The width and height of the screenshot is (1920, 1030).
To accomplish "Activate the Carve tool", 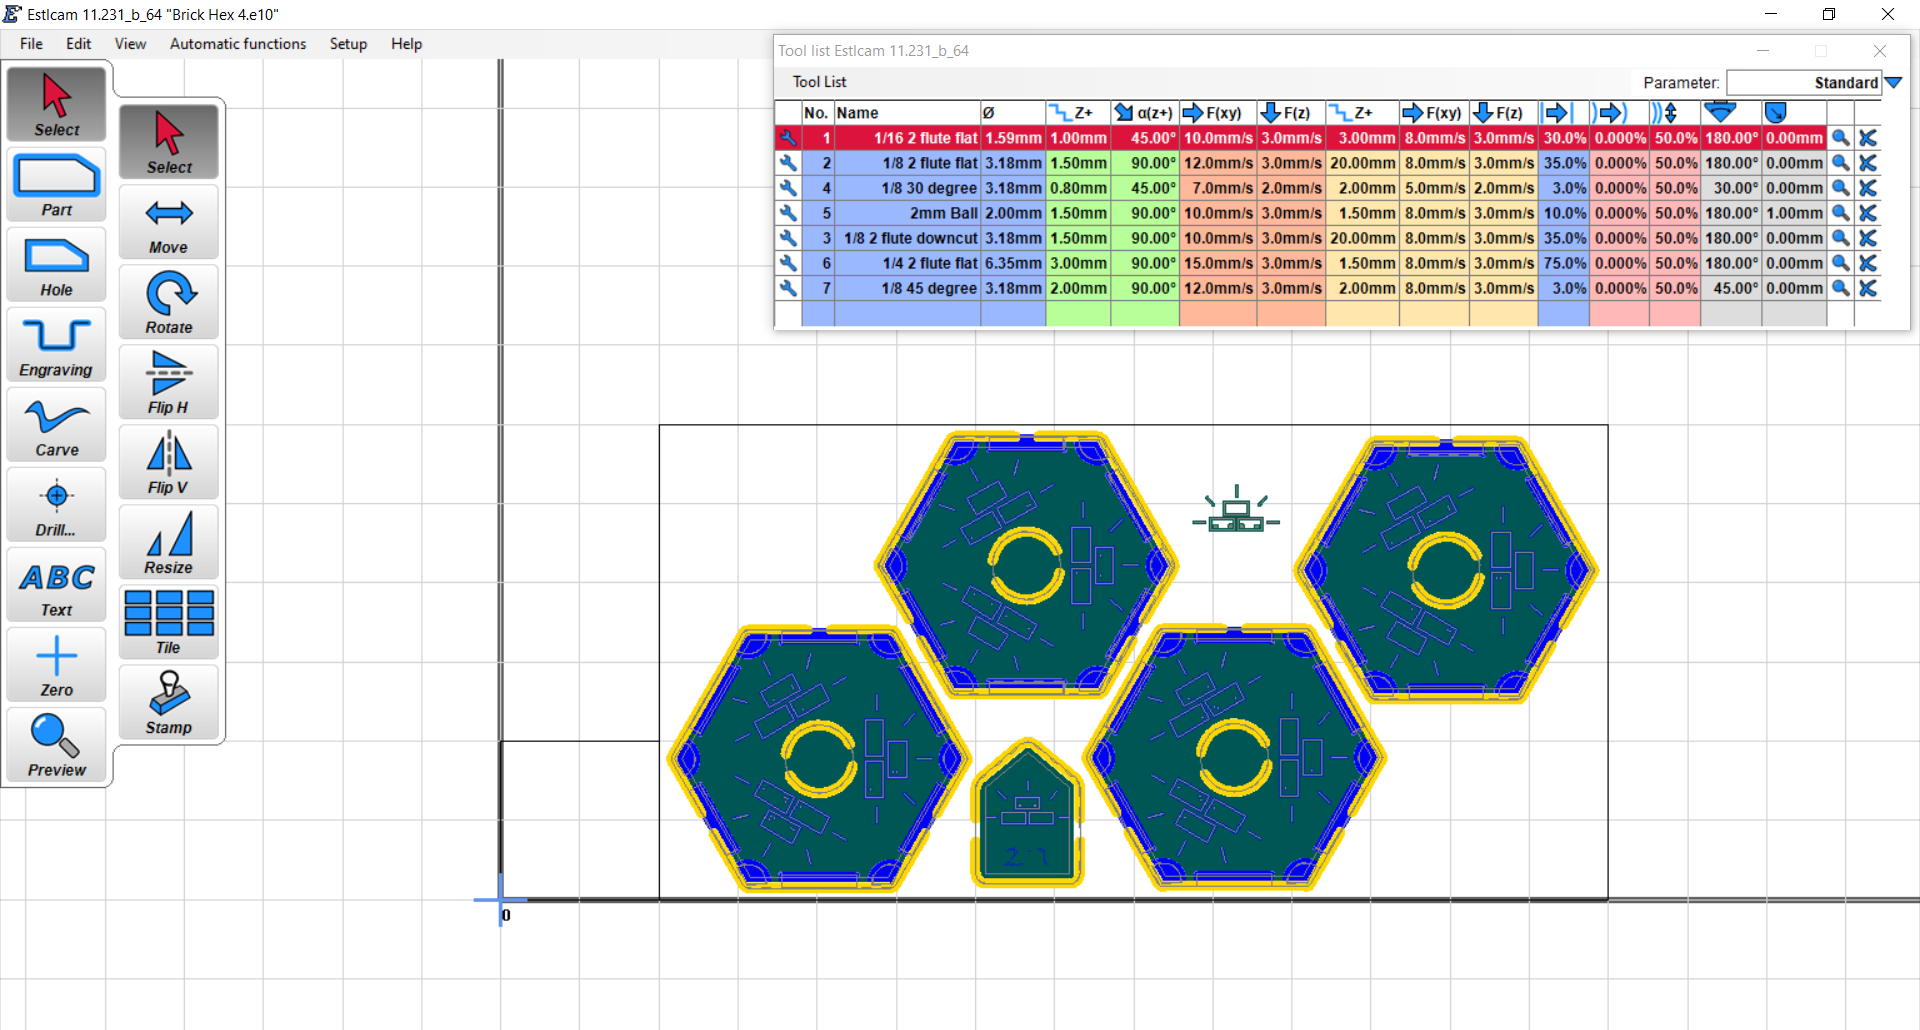I will (x=57, y=425).
